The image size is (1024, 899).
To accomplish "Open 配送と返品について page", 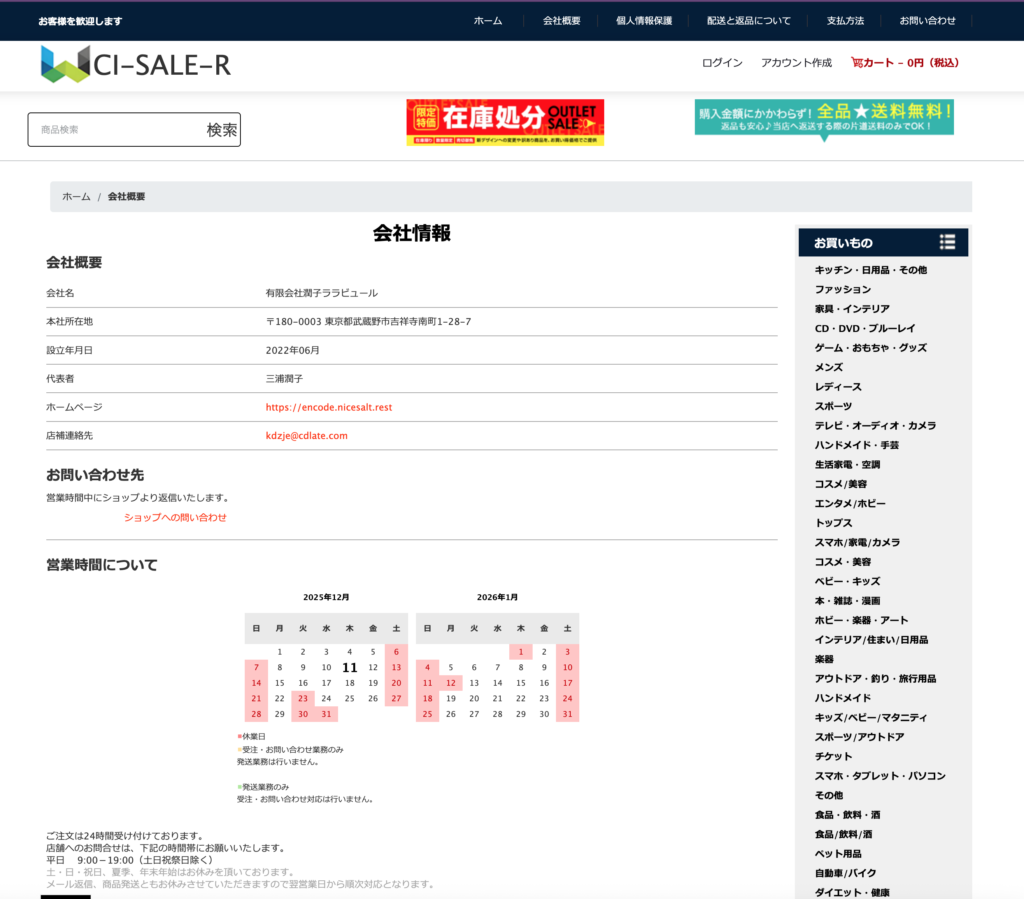I will [748, 21].
